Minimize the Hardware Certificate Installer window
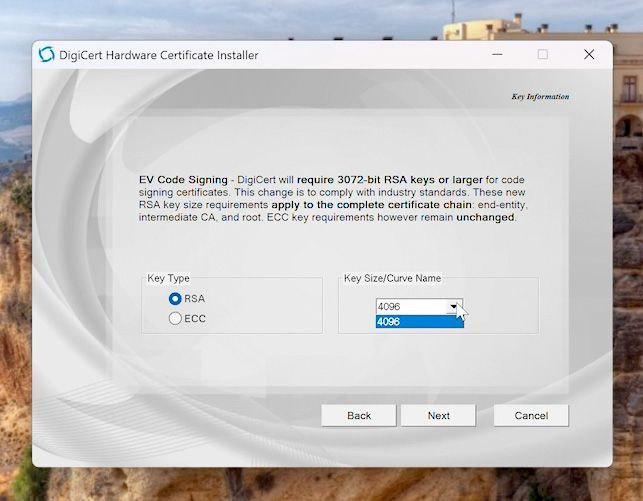The width and height of the screenshot is (643, 501). pyautogui.click(x=497, y=55)
